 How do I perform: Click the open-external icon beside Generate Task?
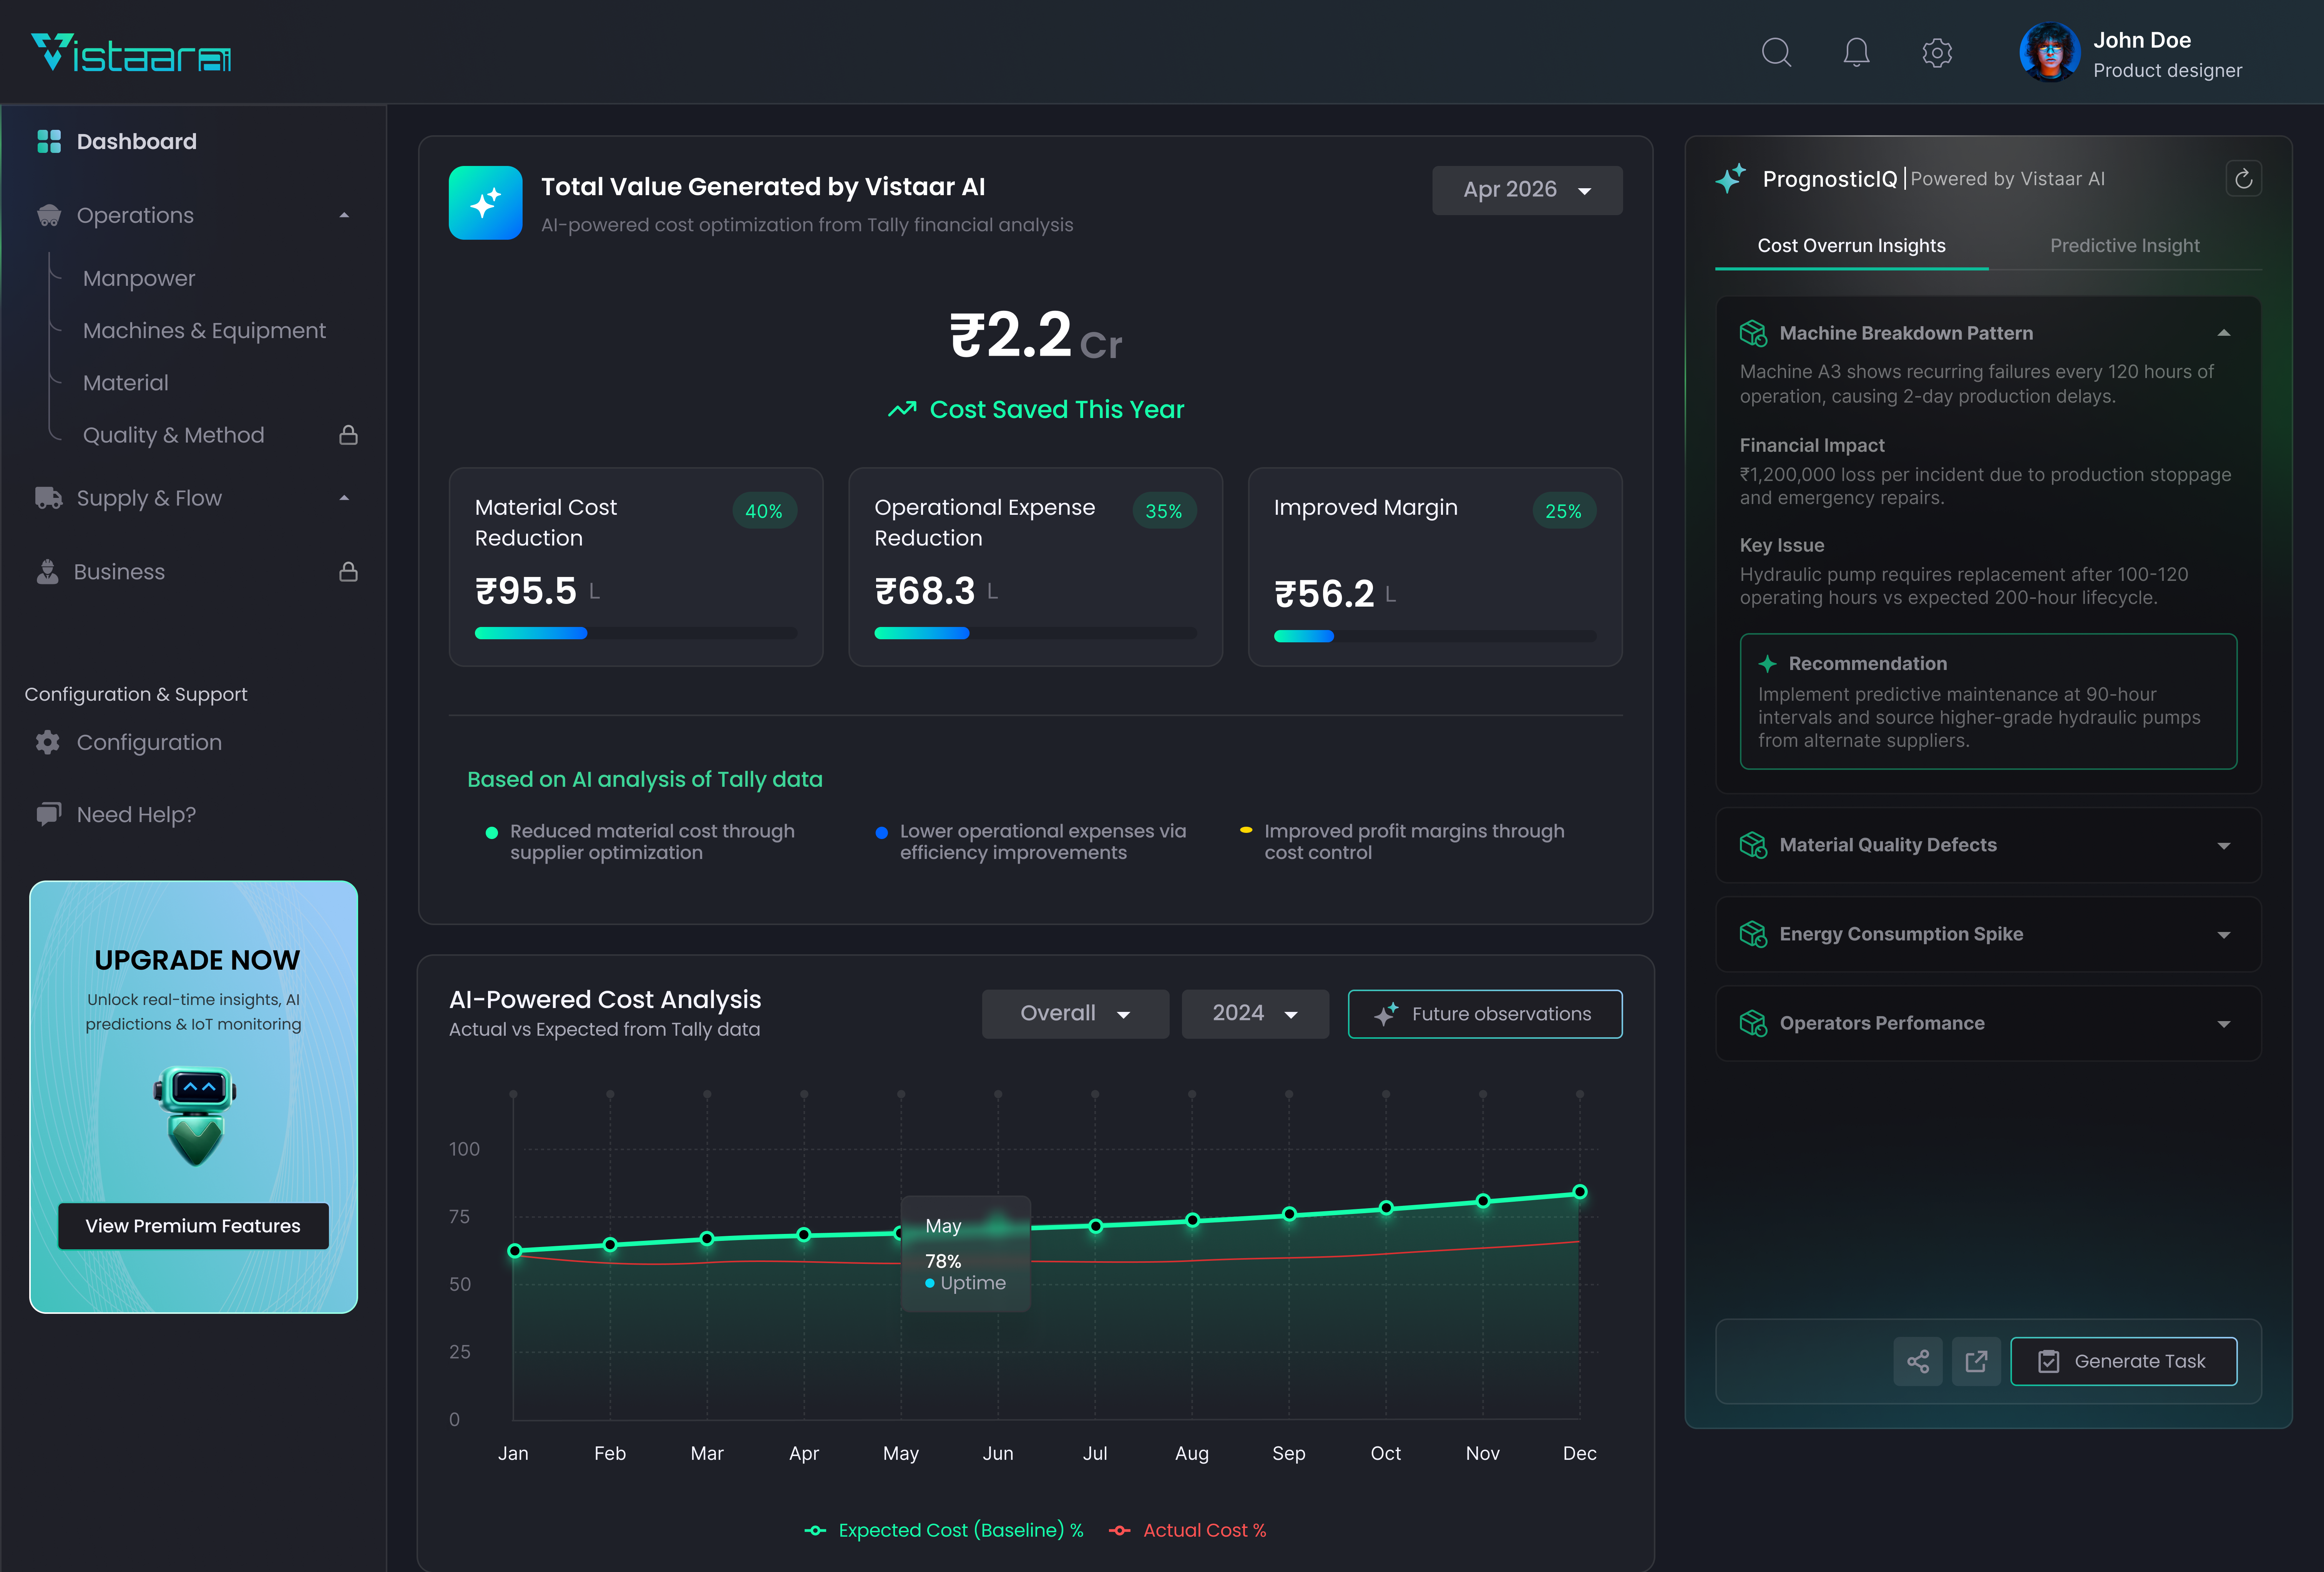coord(1976,1361)
